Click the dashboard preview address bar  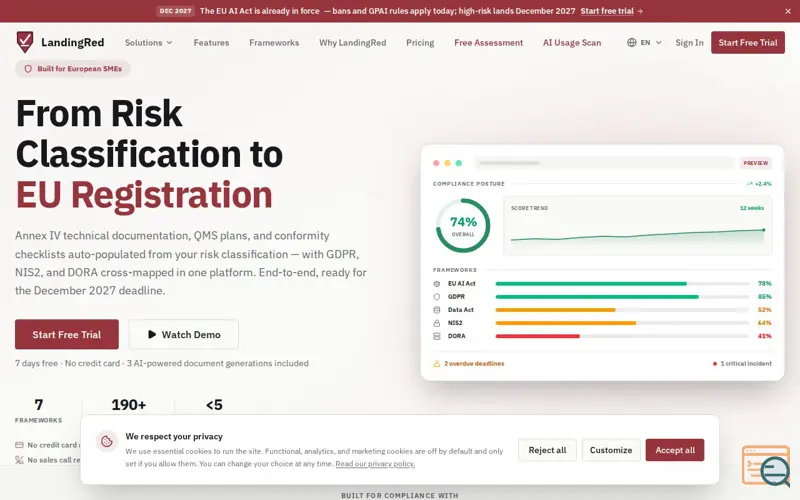605,163
